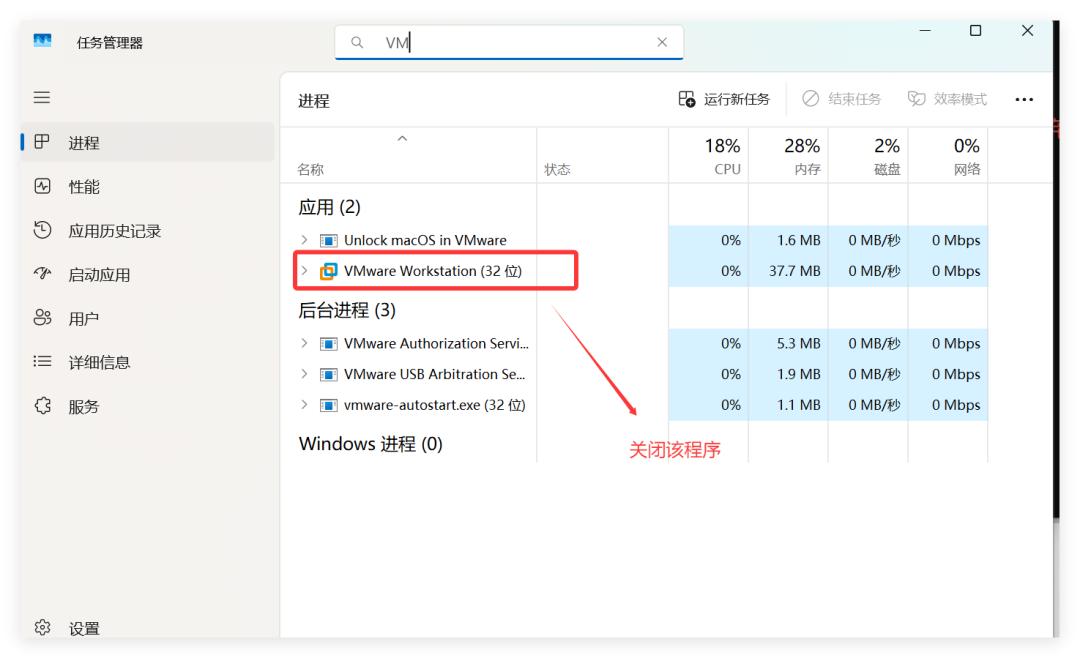Select VMware Workstation (32 位) process name

pos(433,271)
